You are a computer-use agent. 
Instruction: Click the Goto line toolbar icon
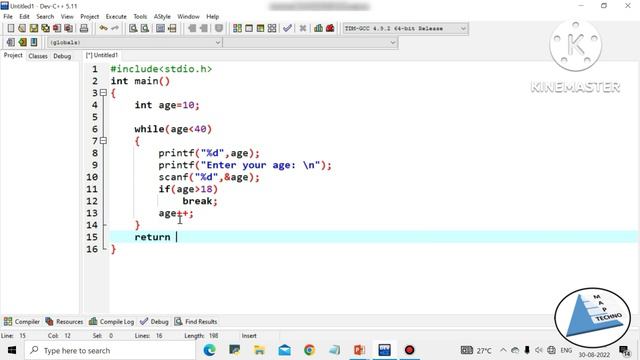point(172,28)
